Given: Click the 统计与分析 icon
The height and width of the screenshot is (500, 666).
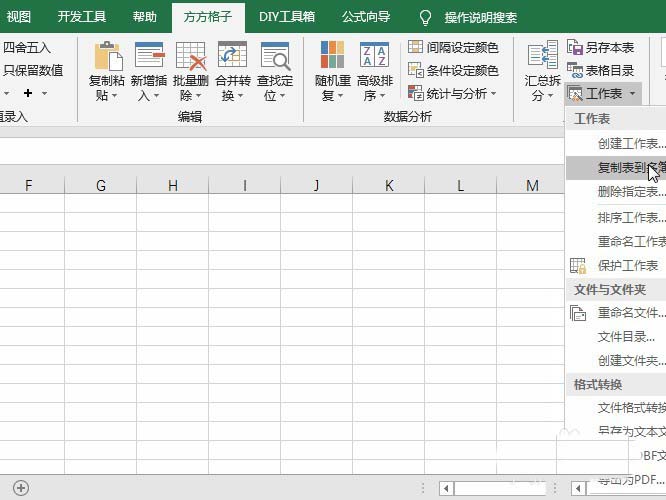Looking at the screenshot, I should (415, 93).
